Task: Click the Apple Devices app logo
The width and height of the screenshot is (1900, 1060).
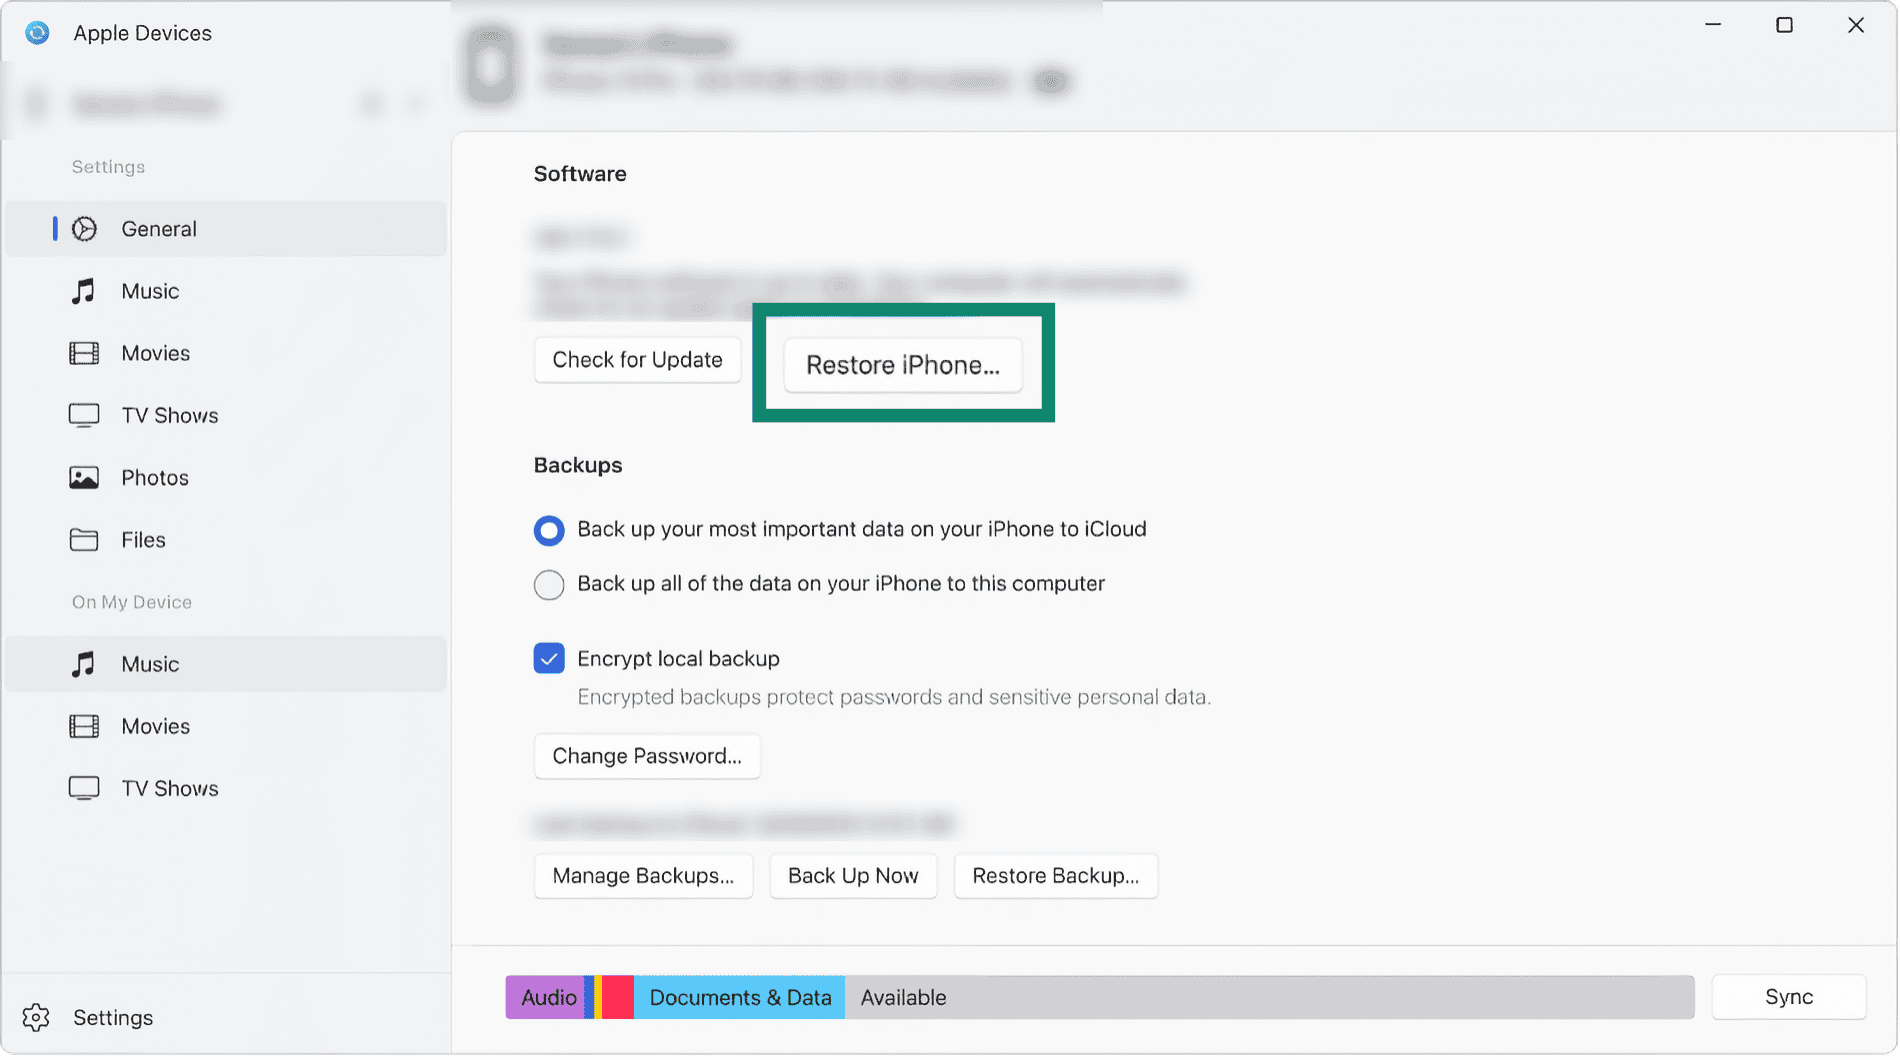Action: 37,33
